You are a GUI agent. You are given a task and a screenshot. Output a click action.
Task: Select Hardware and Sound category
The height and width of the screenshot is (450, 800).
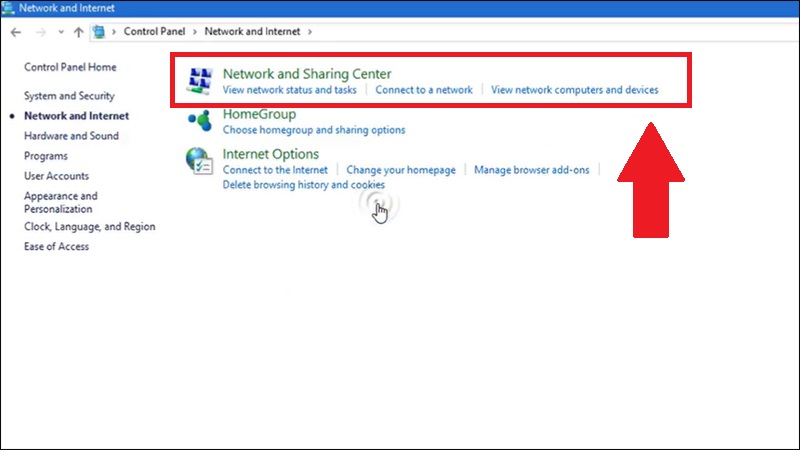click(71, 136)
